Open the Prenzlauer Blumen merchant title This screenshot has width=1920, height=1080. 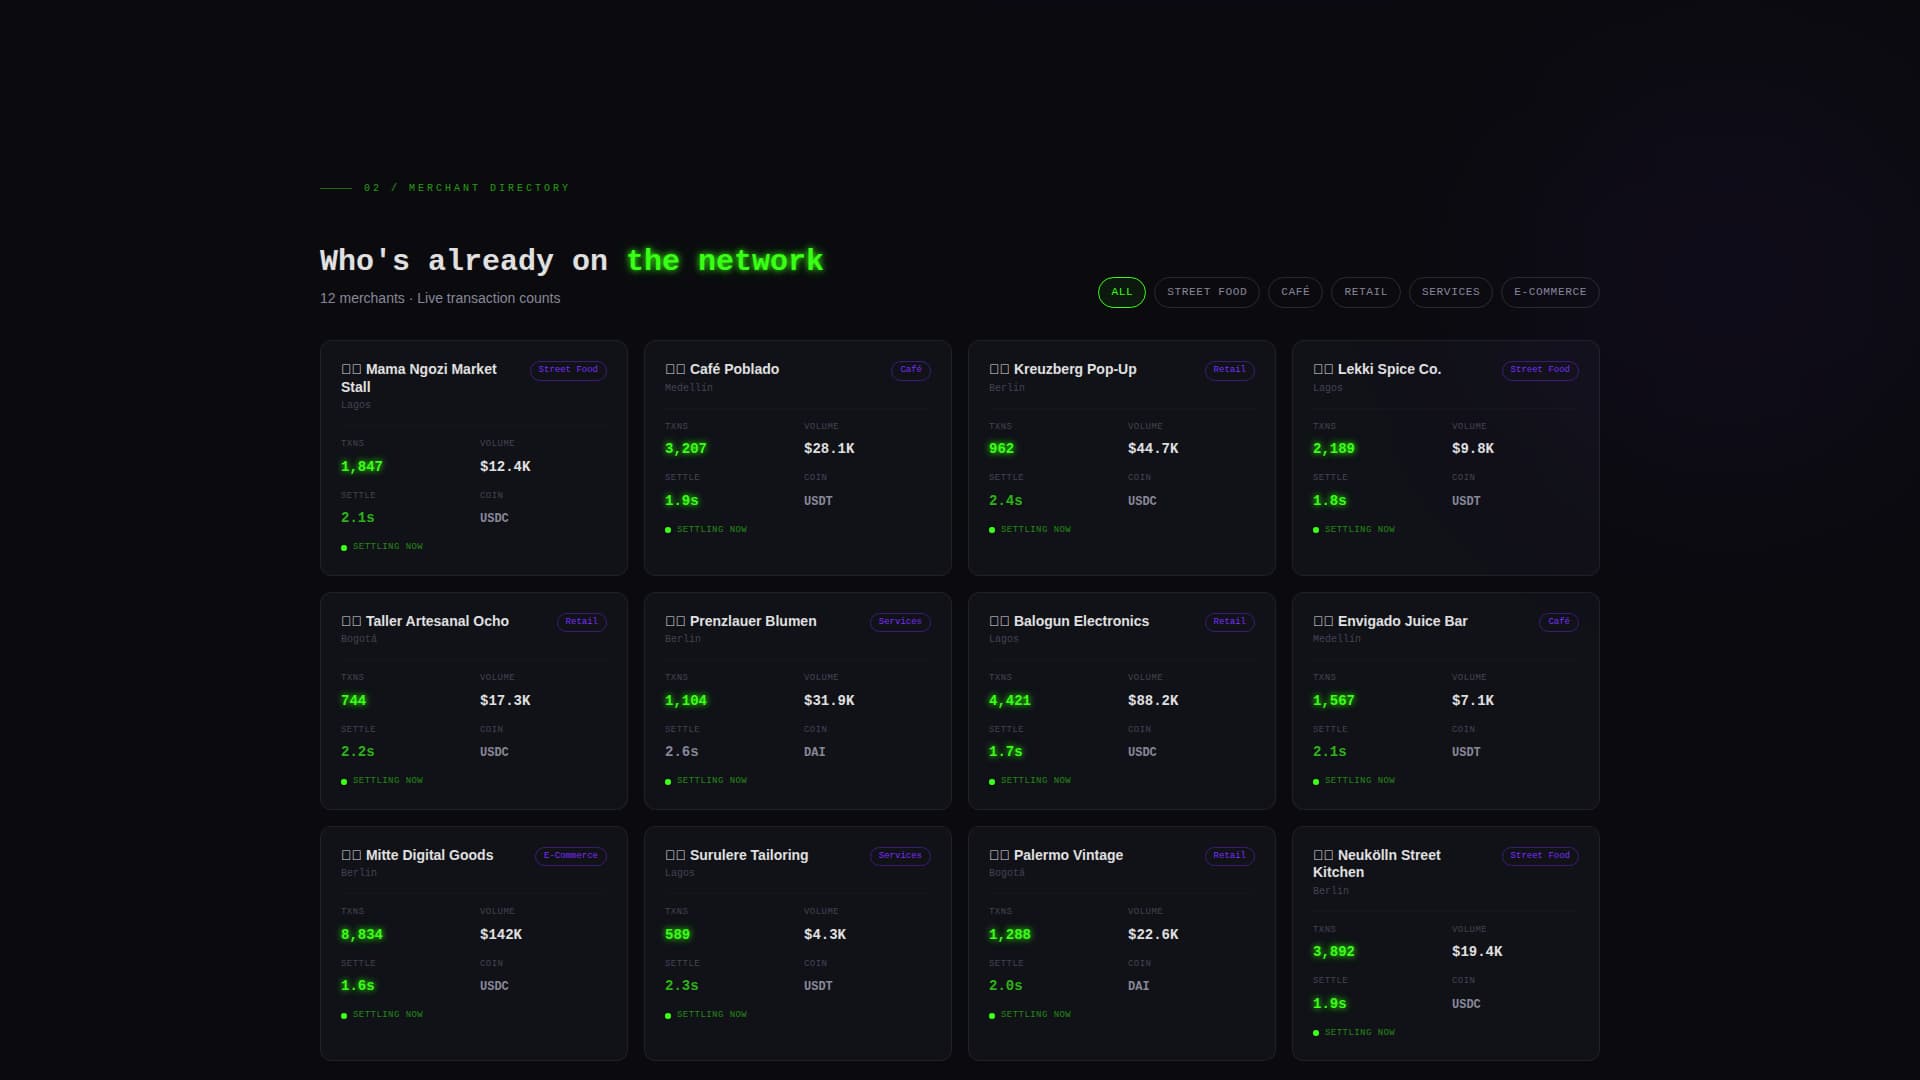[x=741, y=621]
